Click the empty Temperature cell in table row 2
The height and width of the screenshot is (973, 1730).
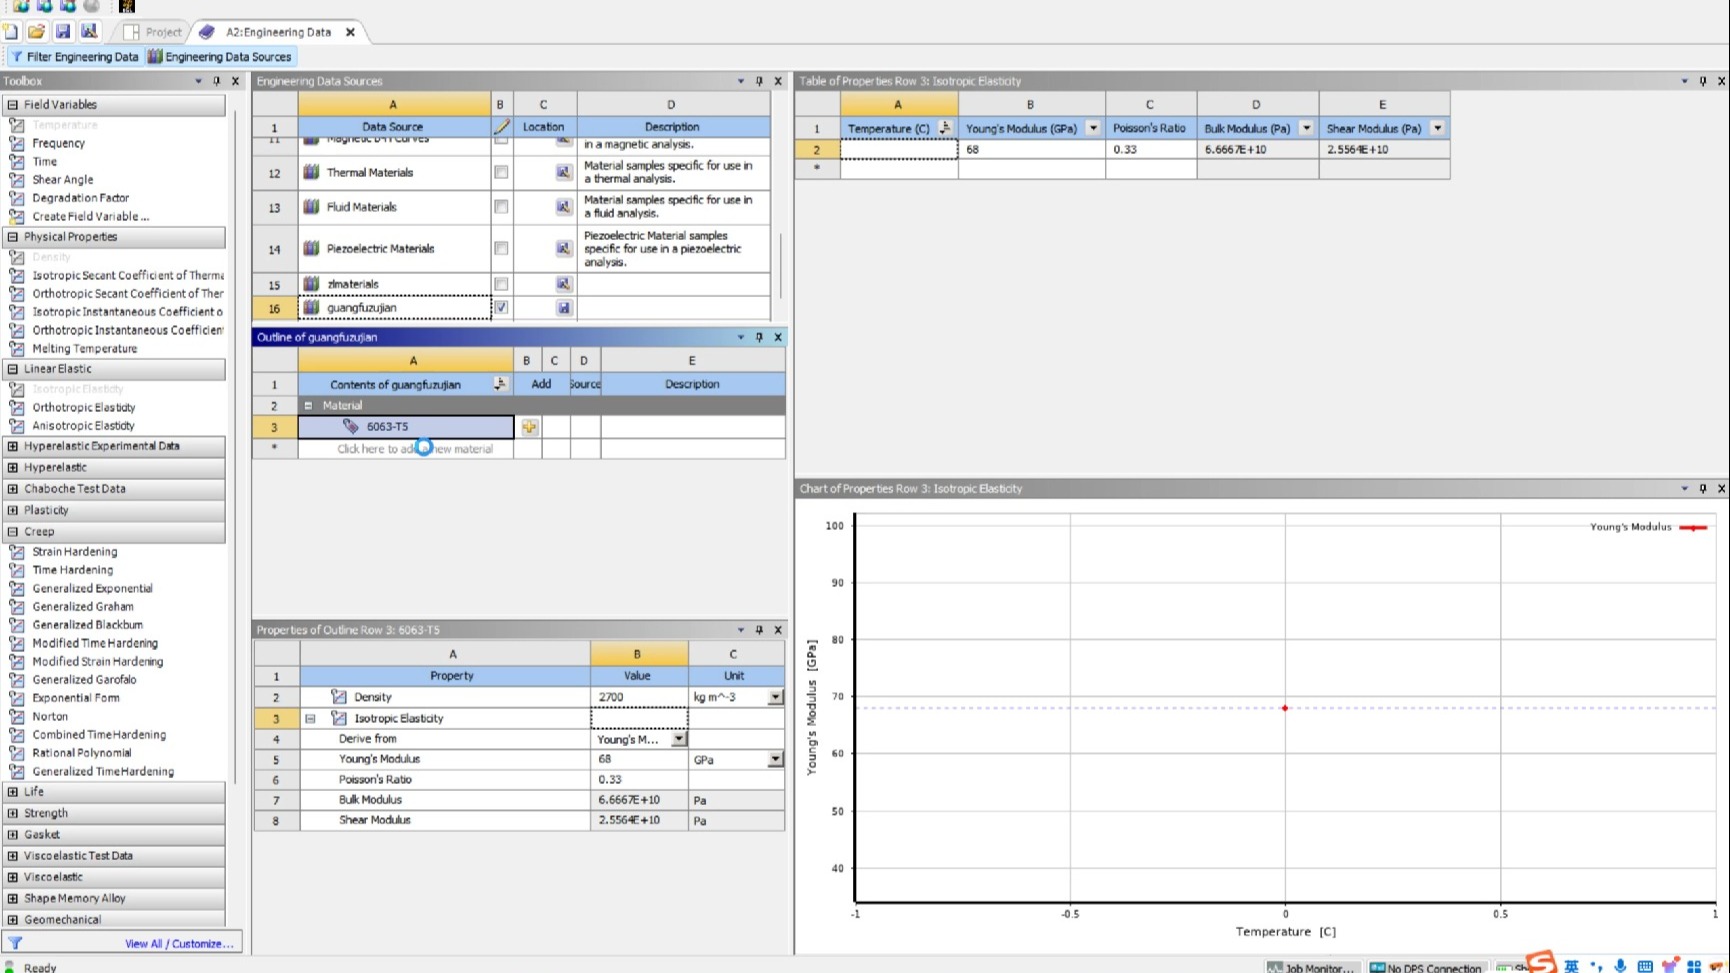(x=898, y=149)
